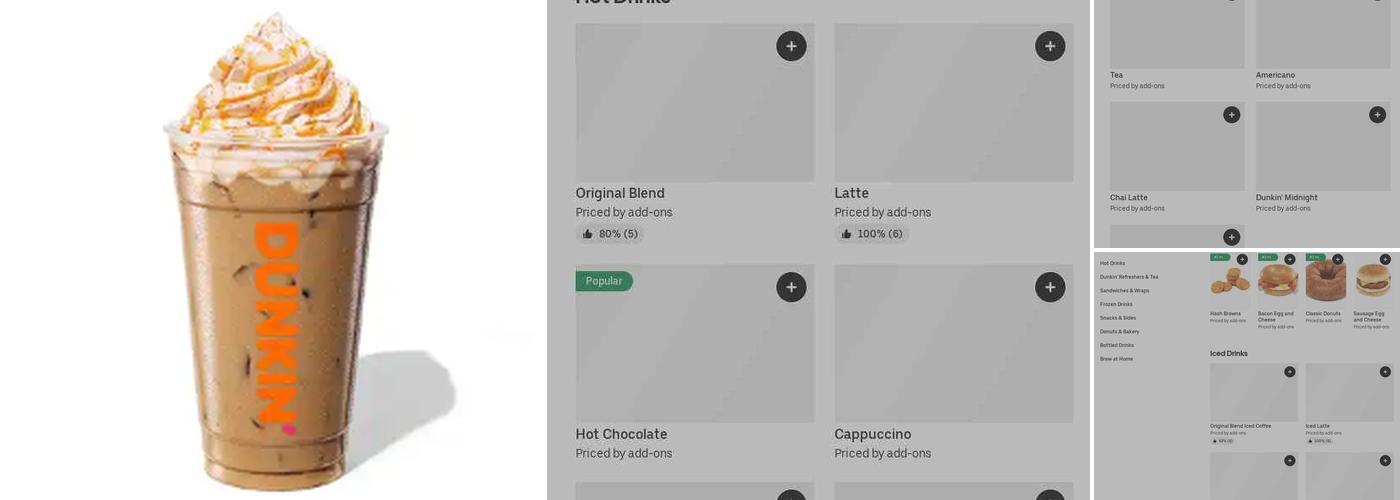1400x500 pixels.
Task: Open Sandwiches & Wraps menu category
Action: pyautogui.click(x=1124, y=291)
